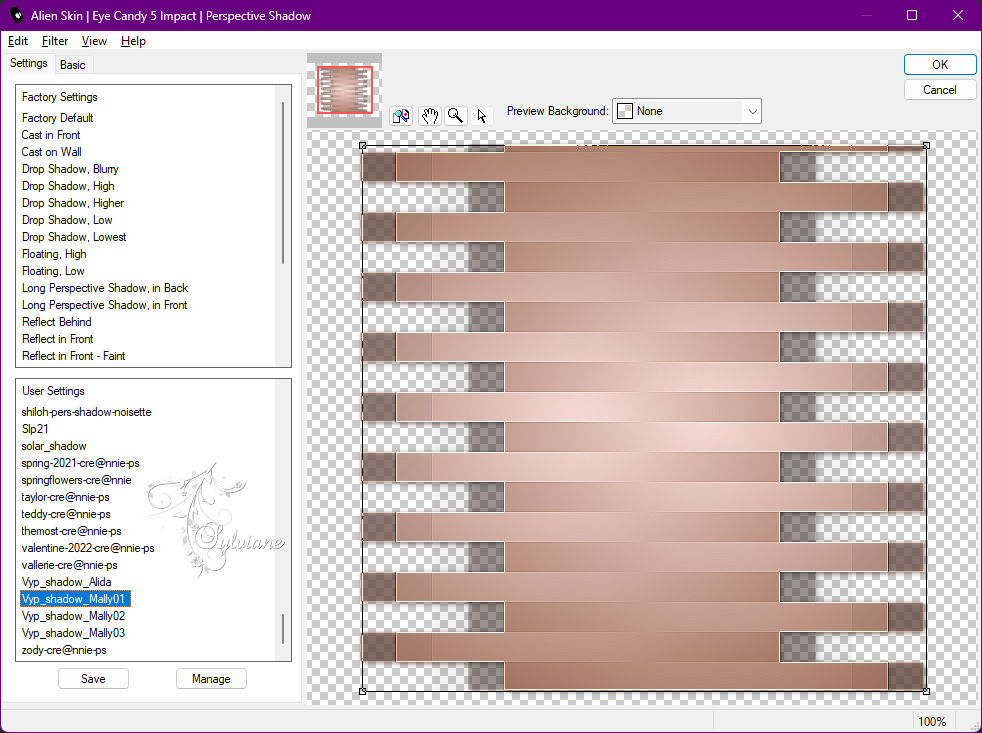
Task: Close the Perspective Shadow dialog
Action: (x=958, y=15)
